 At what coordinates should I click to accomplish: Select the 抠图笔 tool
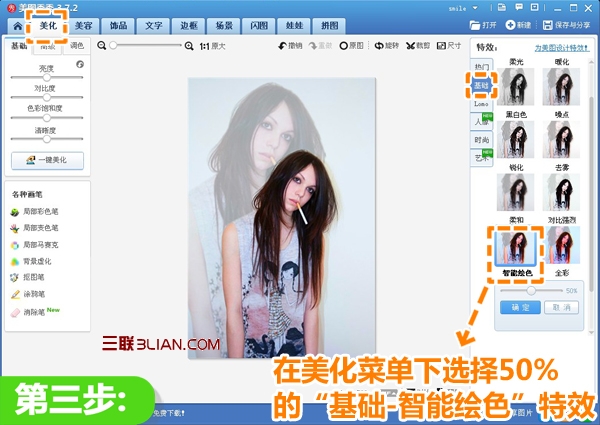pyautogui.click(x=28, y=278)
